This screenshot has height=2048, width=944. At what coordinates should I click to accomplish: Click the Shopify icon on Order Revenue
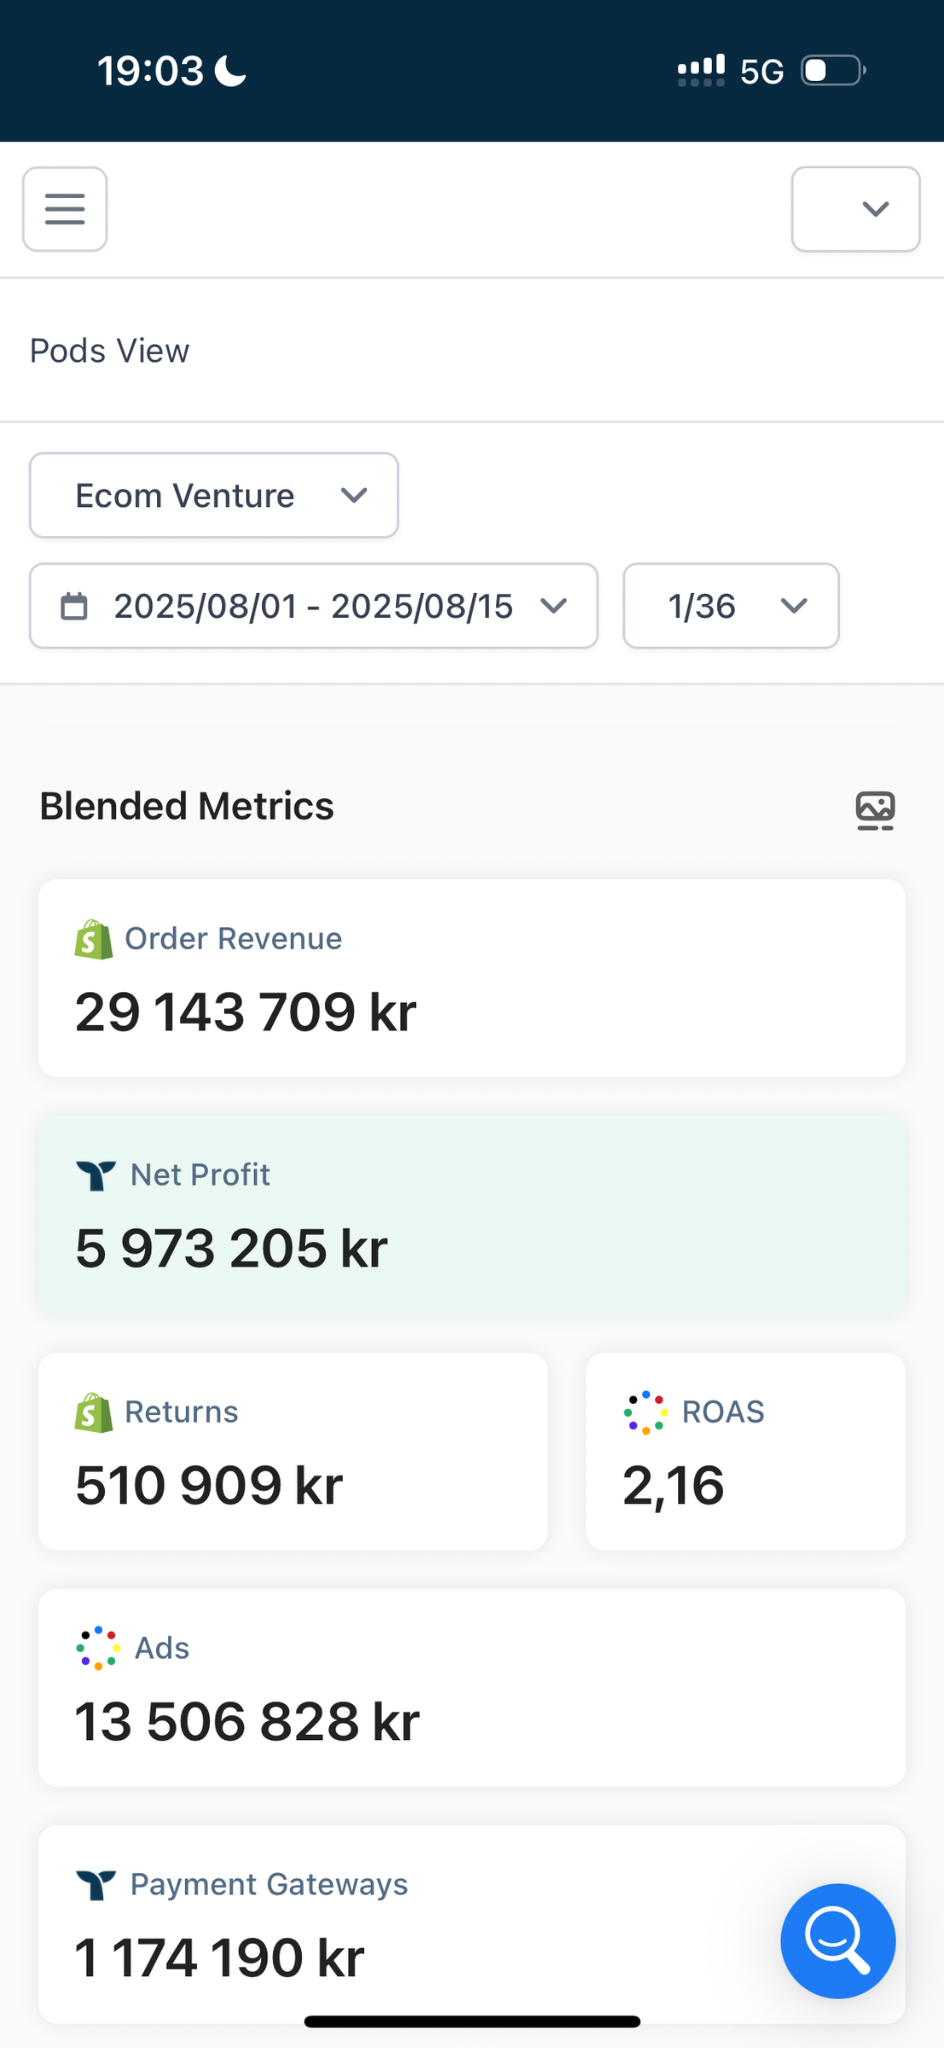(x=94, y=939)
